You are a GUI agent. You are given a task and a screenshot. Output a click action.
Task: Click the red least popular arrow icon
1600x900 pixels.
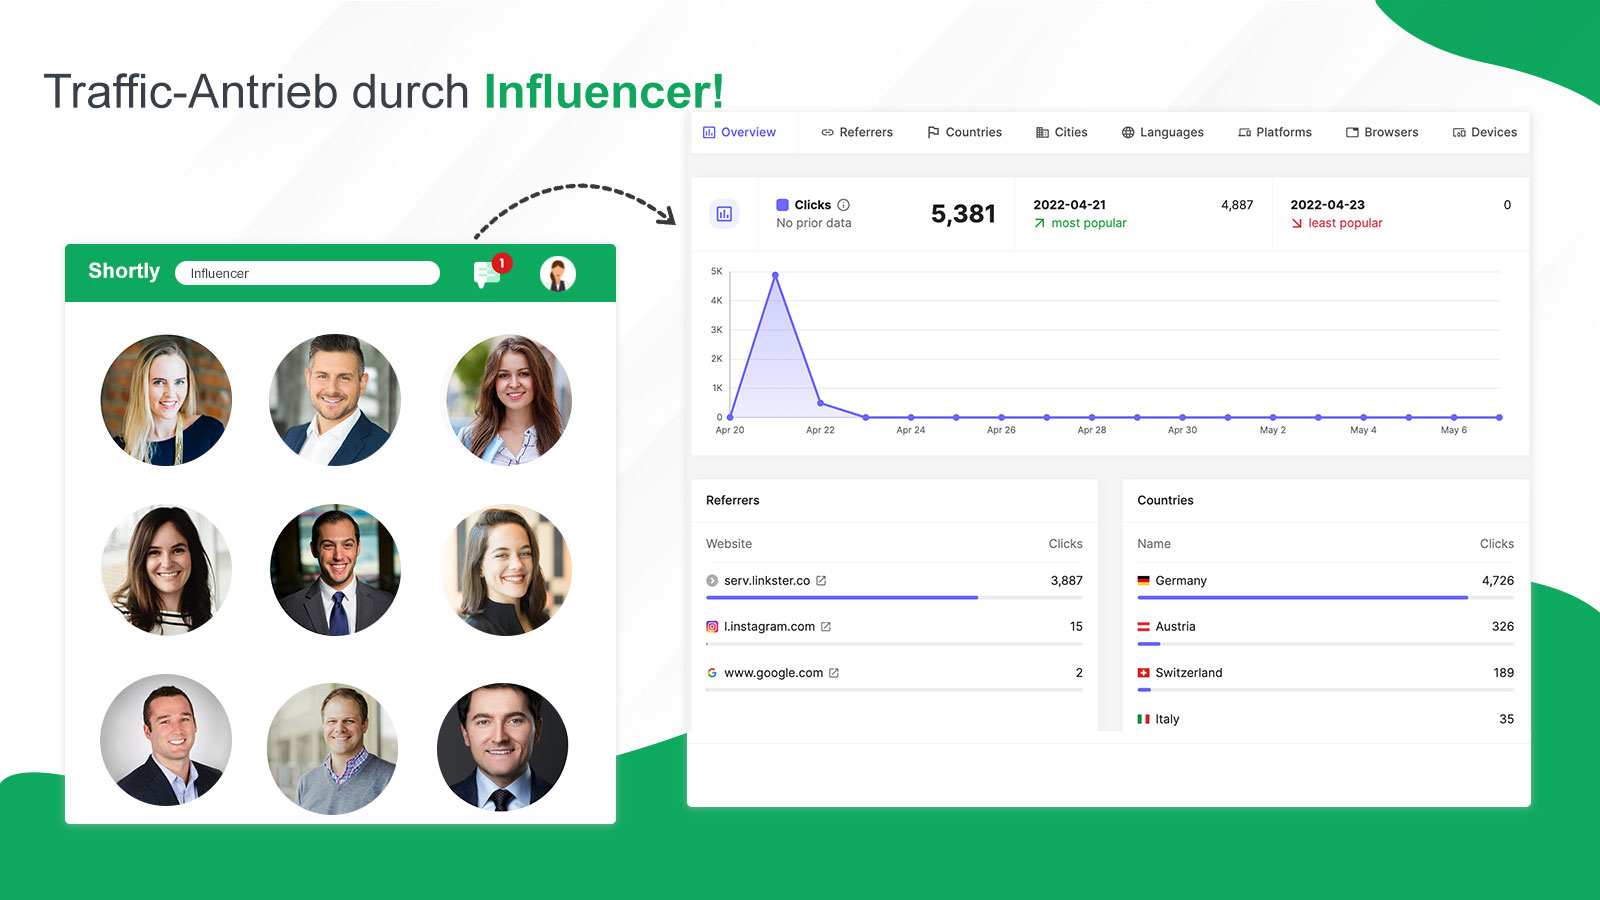[1297, 223]
